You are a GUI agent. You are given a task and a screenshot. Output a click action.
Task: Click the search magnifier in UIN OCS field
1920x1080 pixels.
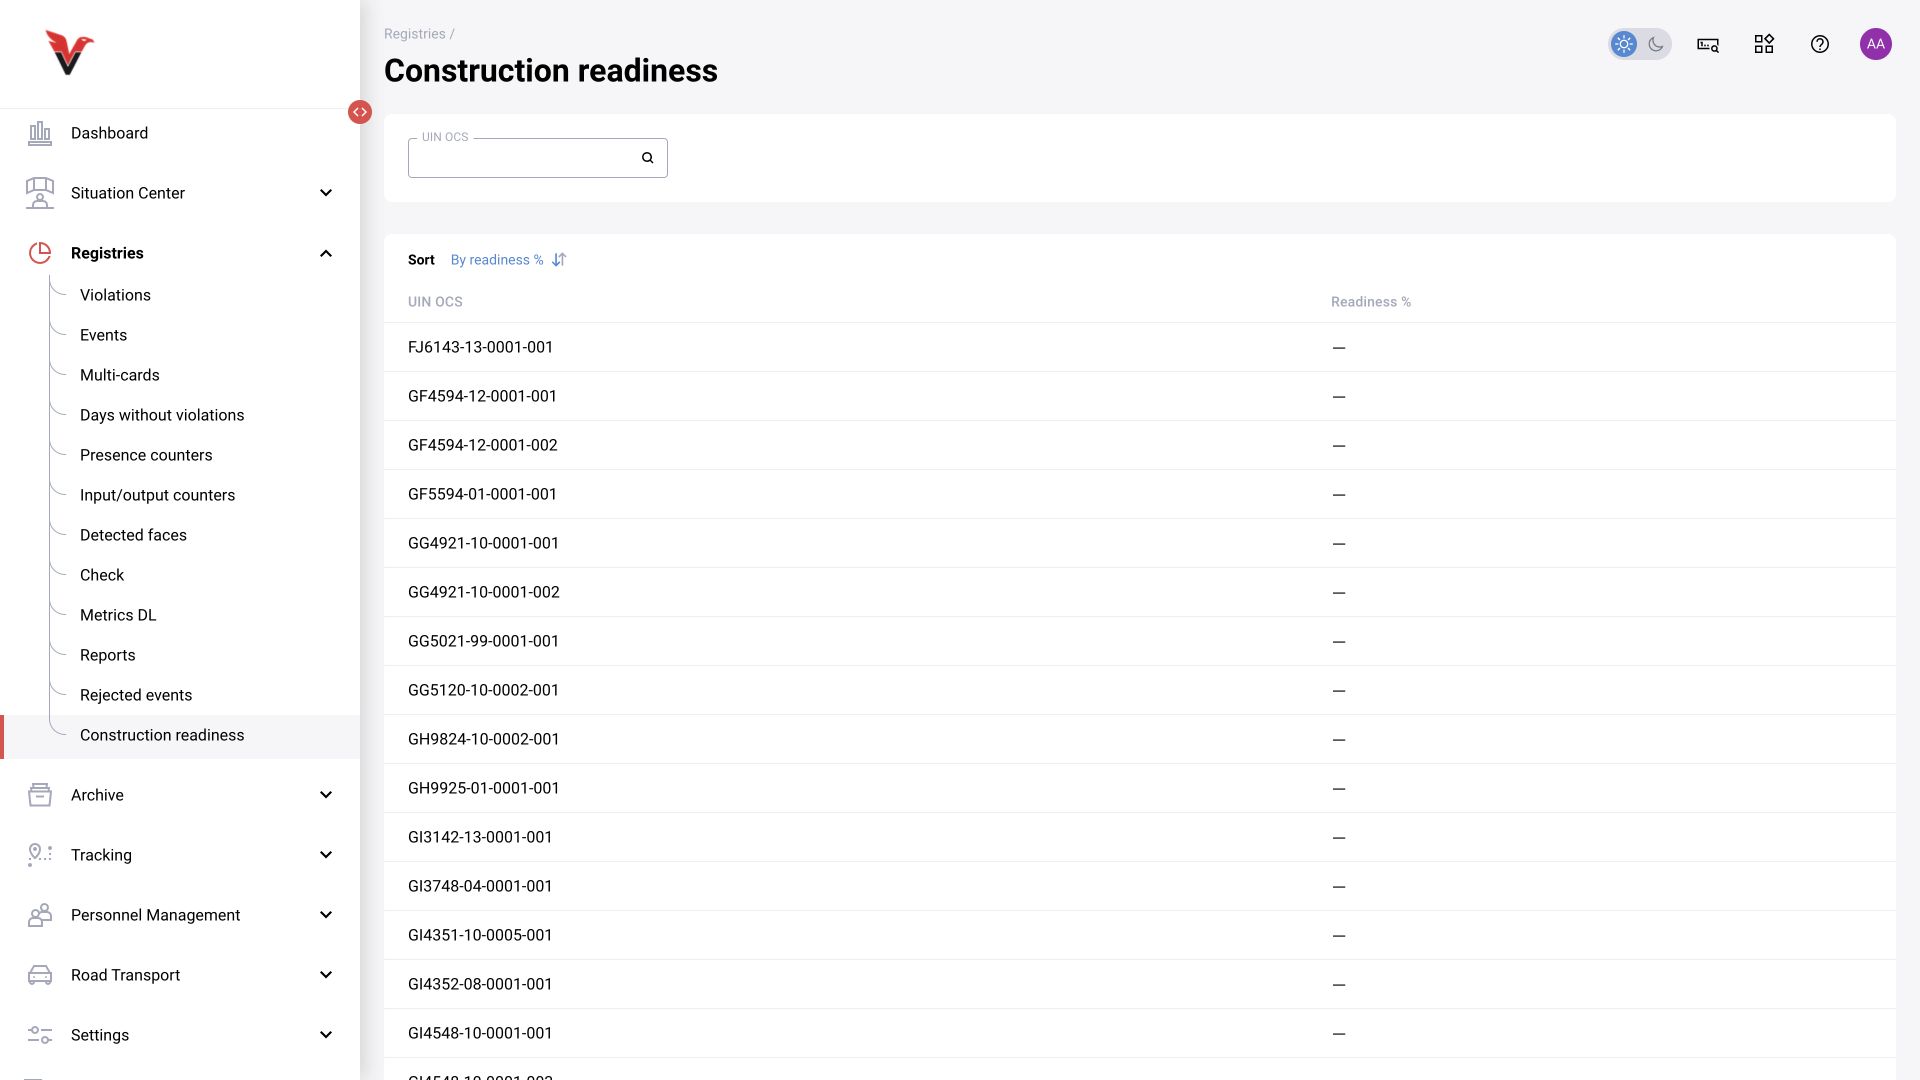648,158
